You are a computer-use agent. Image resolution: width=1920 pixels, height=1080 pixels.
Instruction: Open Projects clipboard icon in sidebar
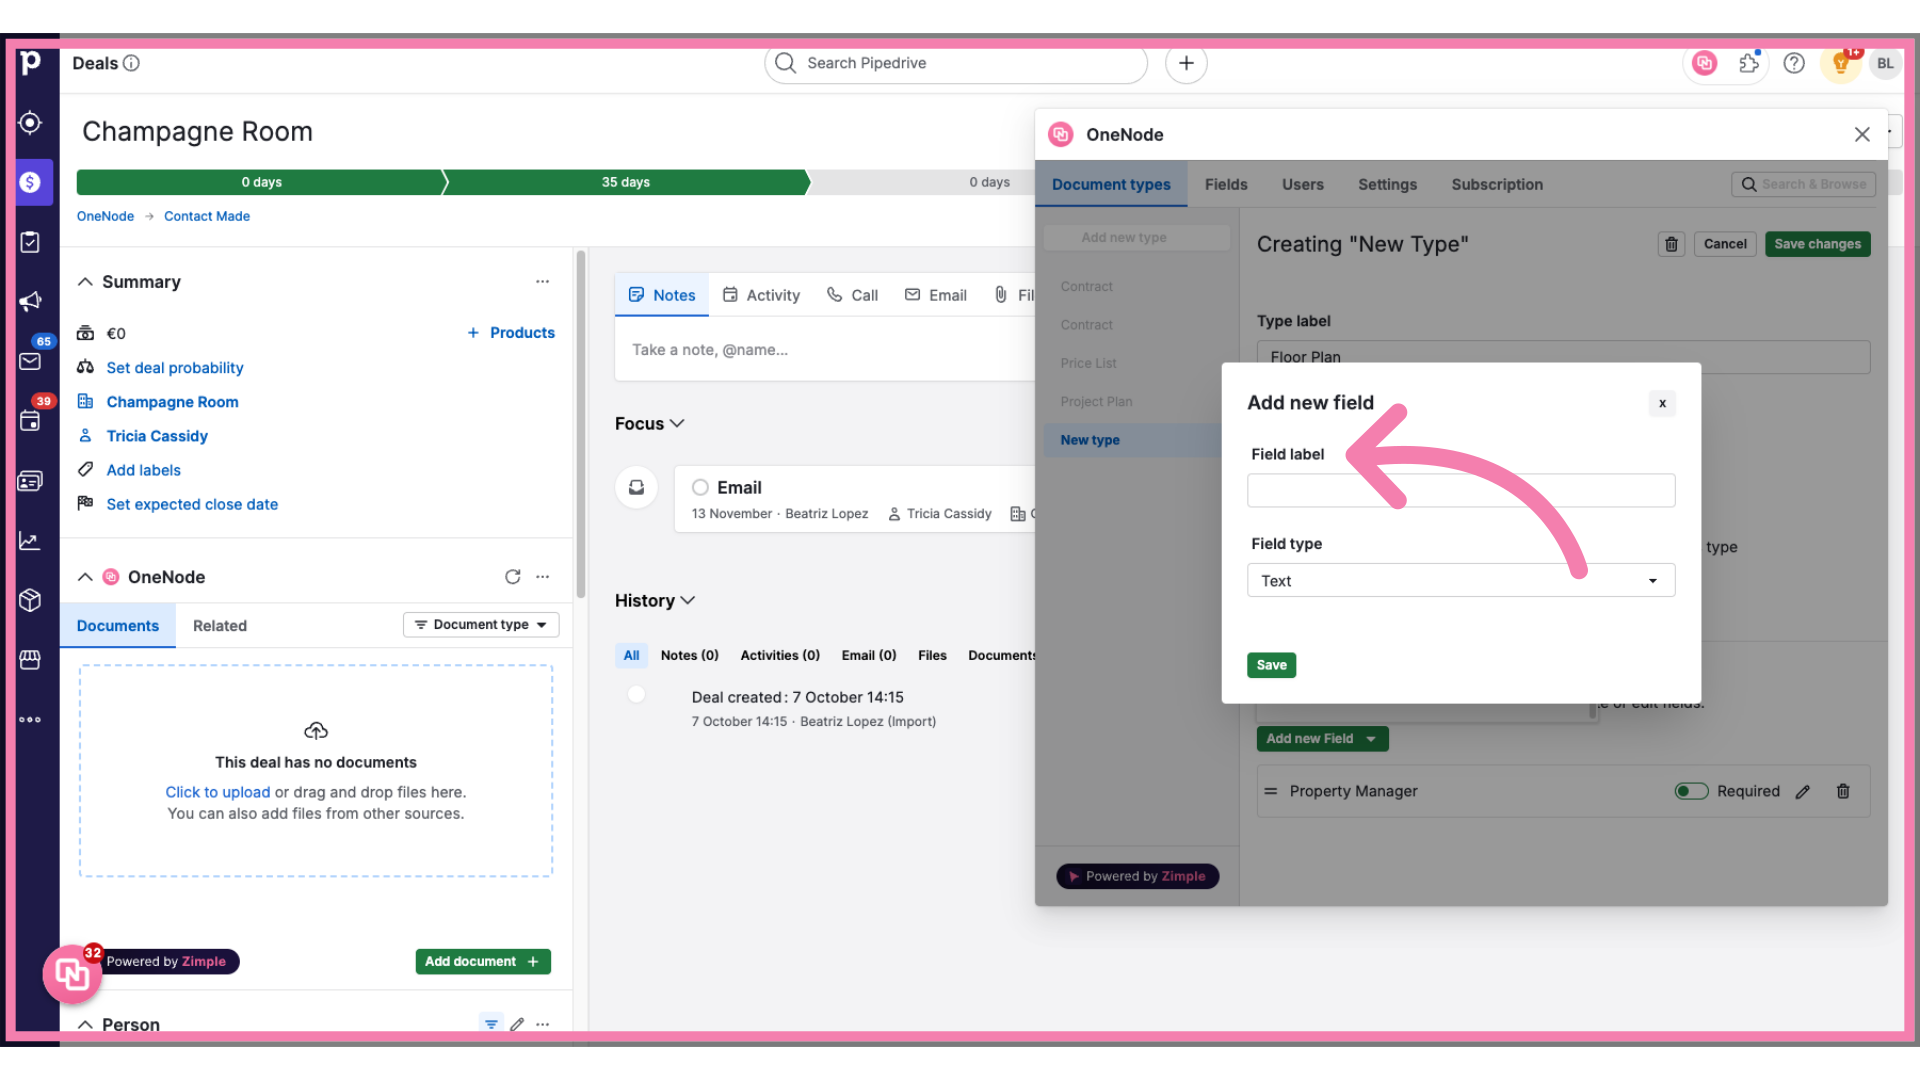click(30, 242)
